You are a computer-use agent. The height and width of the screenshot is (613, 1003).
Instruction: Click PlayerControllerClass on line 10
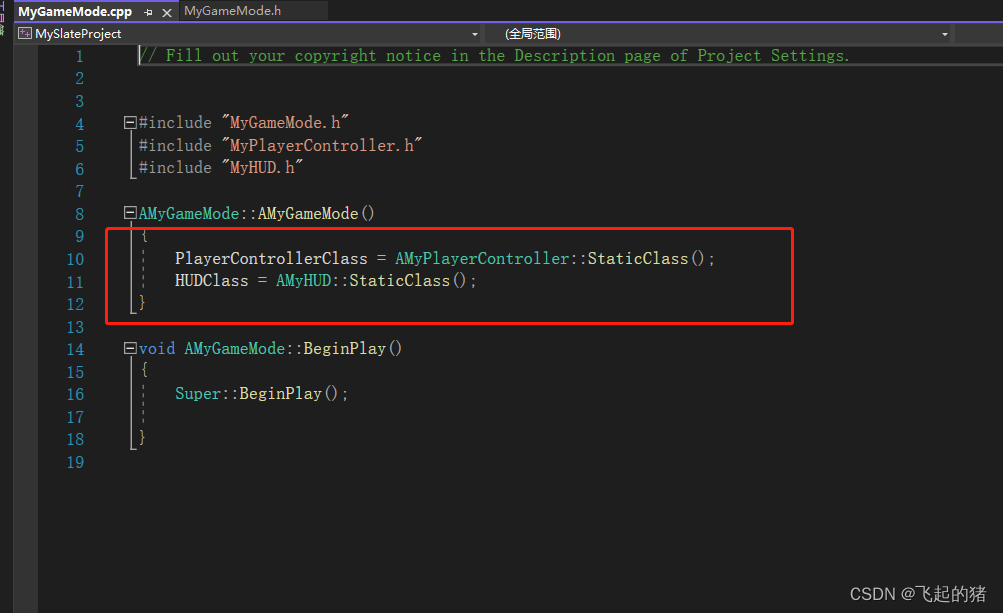coord(270,258)
